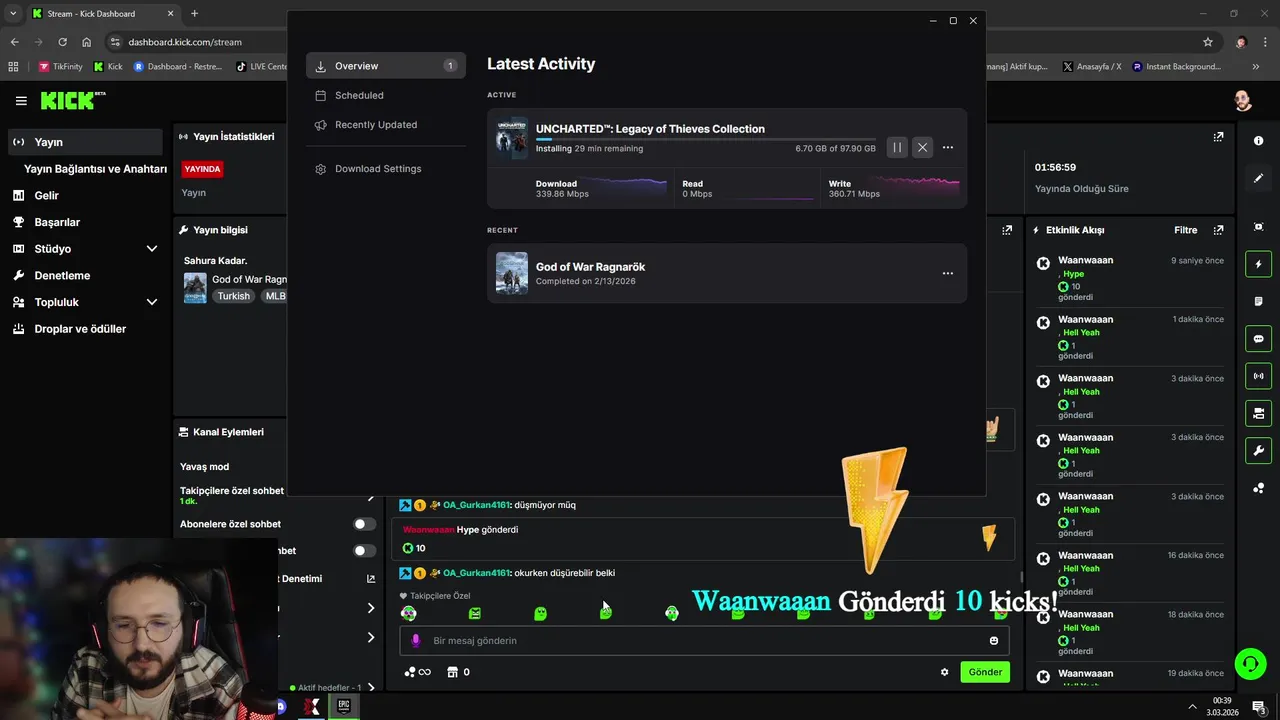Open TikFinity bookmark

pyautogui.click(x=60, y=67)
